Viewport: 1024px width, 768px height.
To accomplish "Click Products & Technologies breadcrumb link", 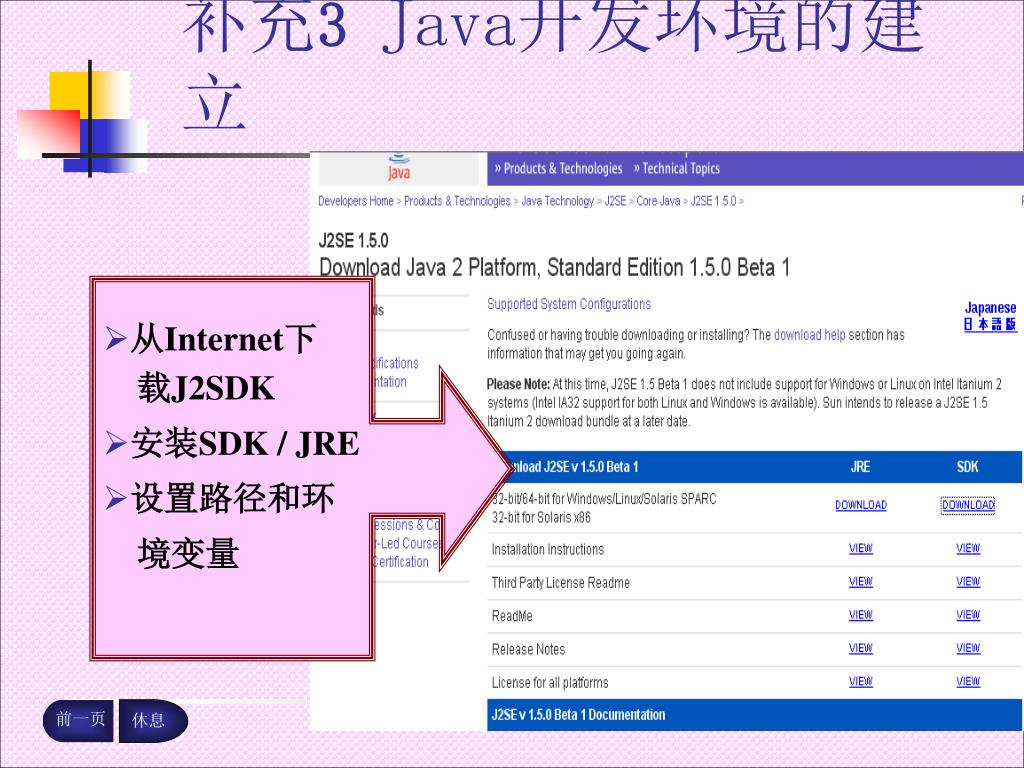I will [457, 201].
